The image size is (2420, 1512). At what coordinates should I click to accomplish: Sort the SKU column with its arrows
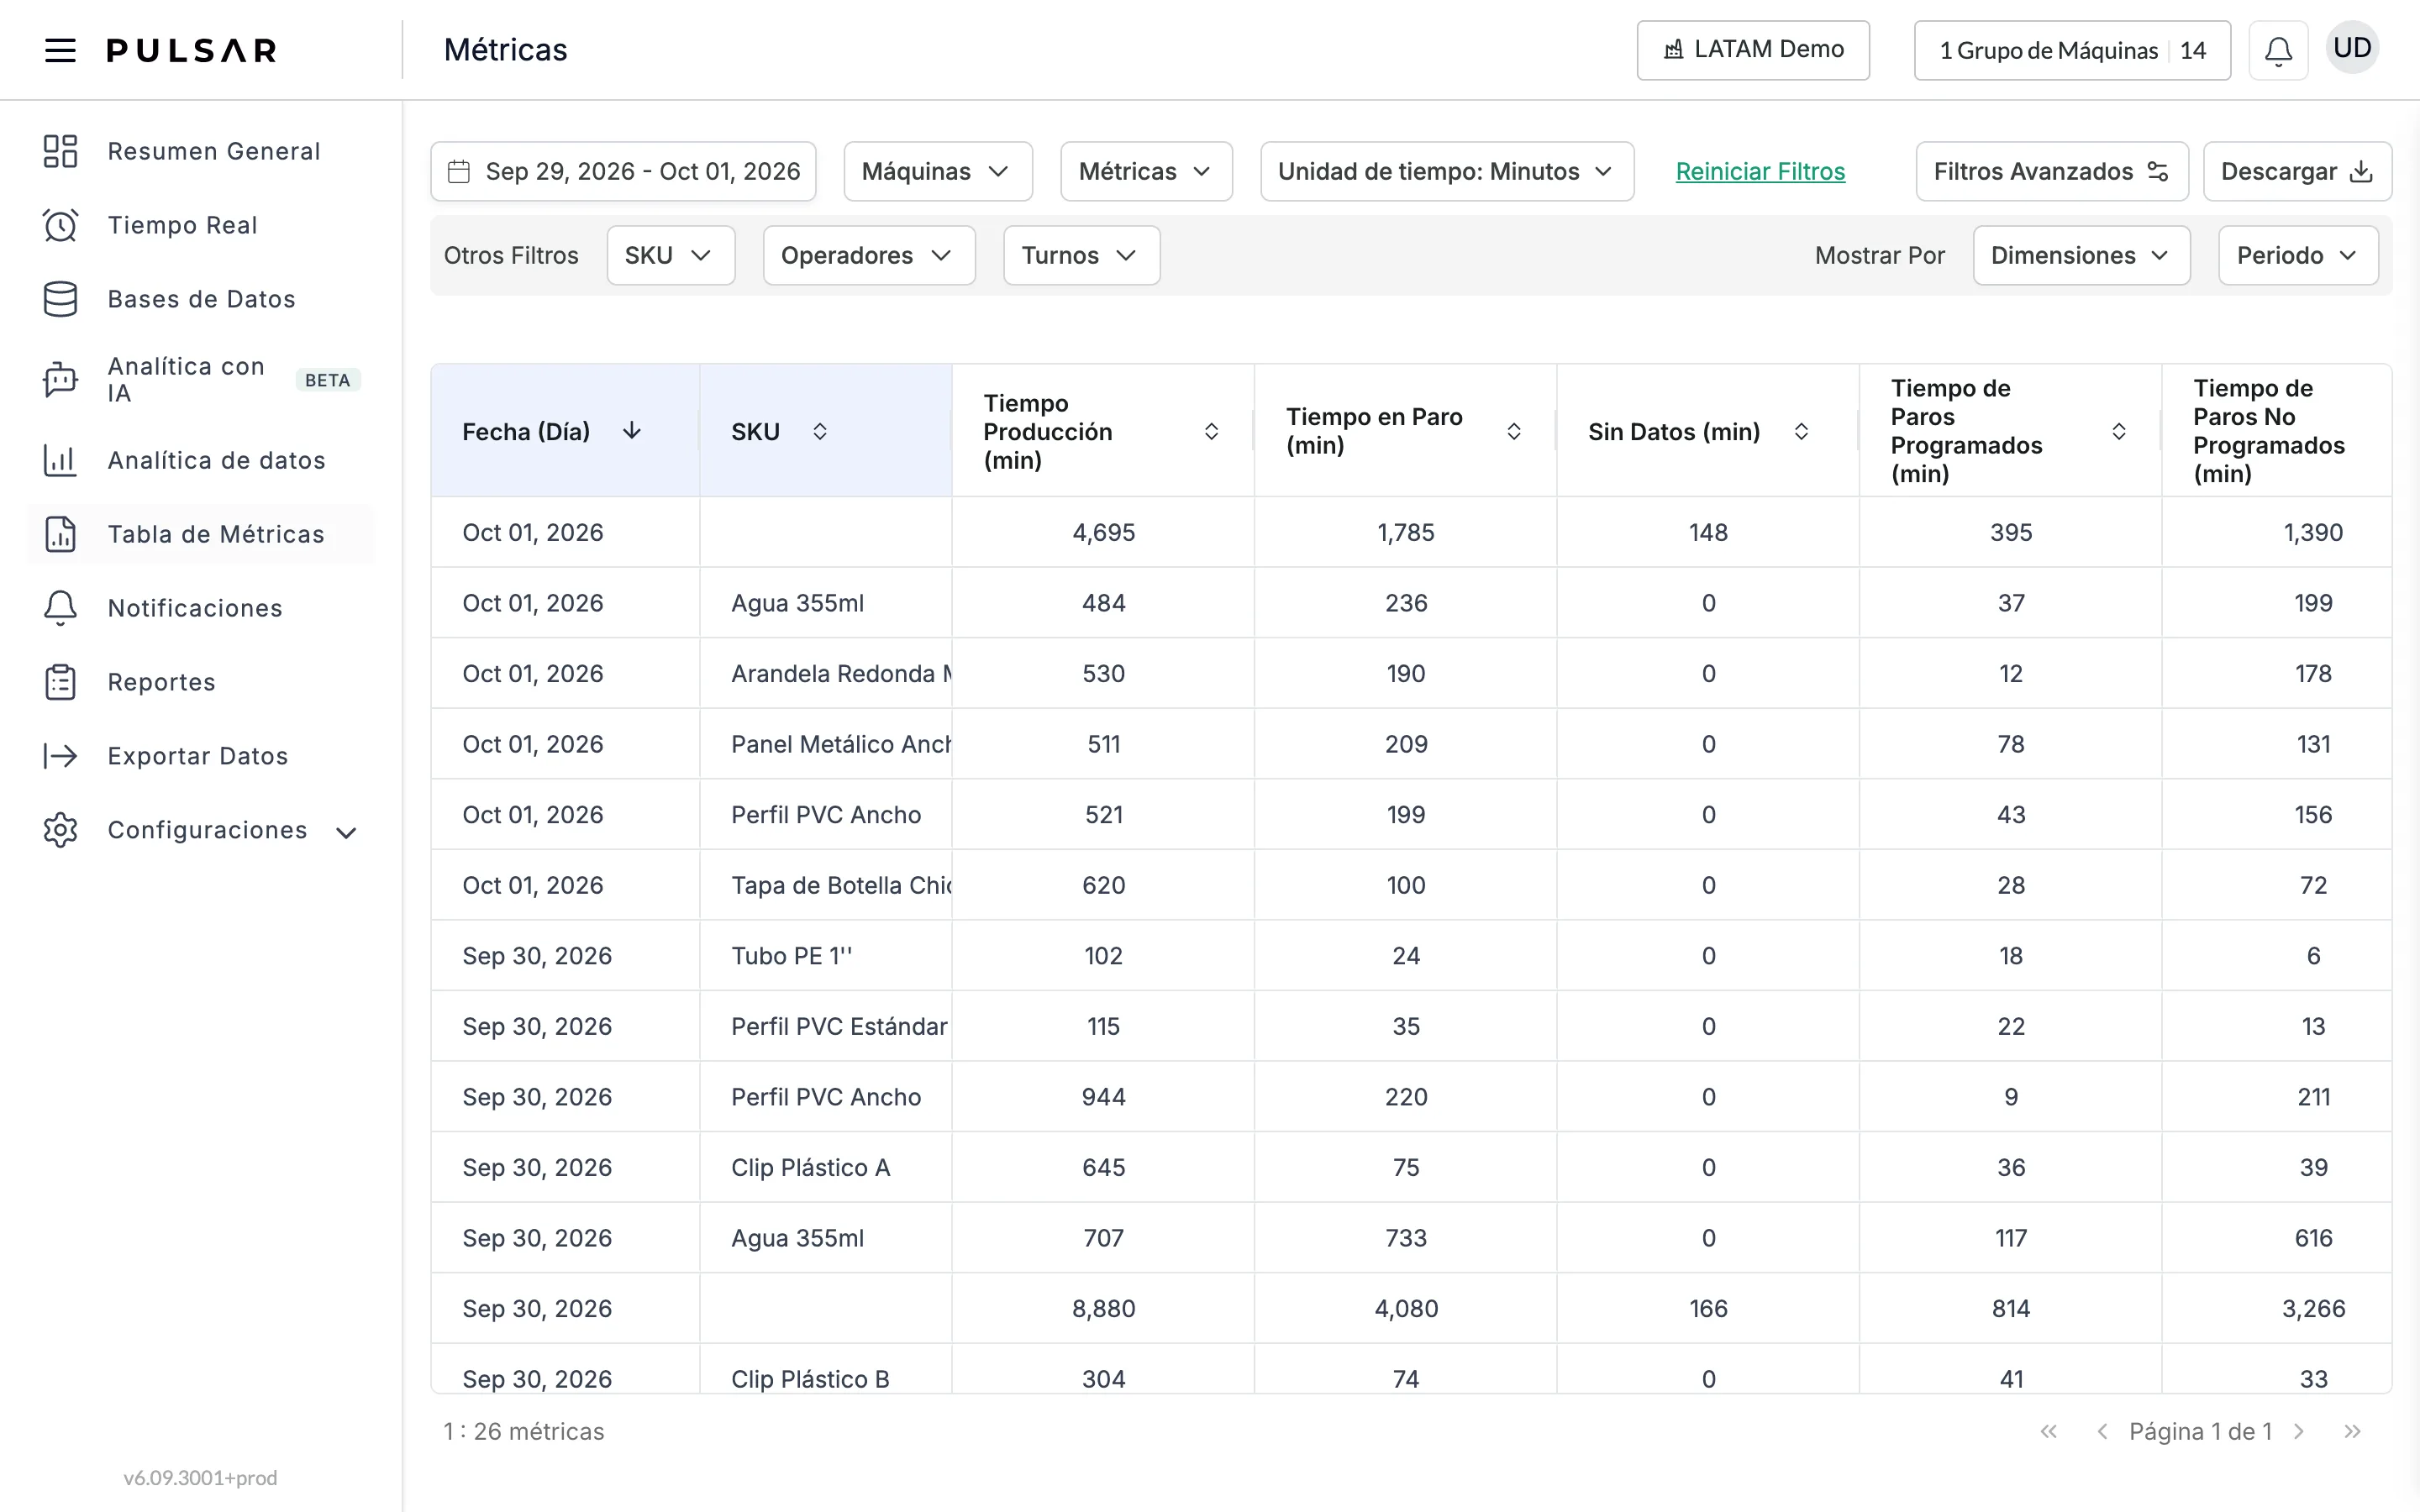click(820, 431)
